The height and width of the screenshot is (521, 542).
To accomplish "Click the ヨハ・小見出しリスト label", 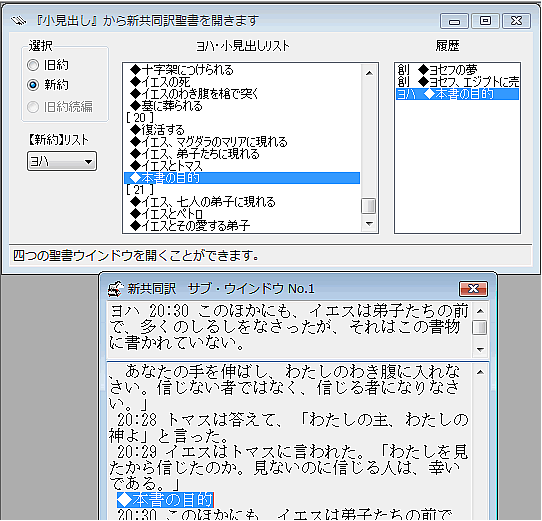I will pyautogui.click(x=243, y=46).
